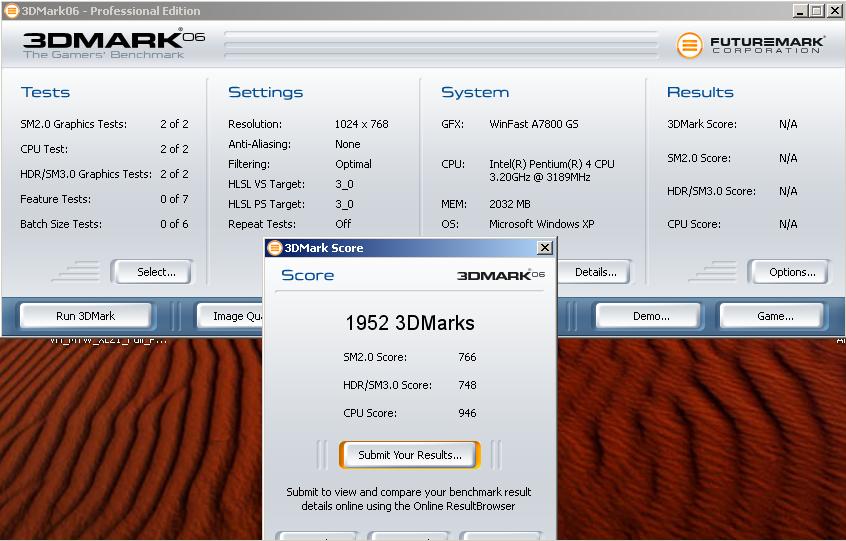Open the Image Quality button

pyautogui.click(x=231, y=316)
